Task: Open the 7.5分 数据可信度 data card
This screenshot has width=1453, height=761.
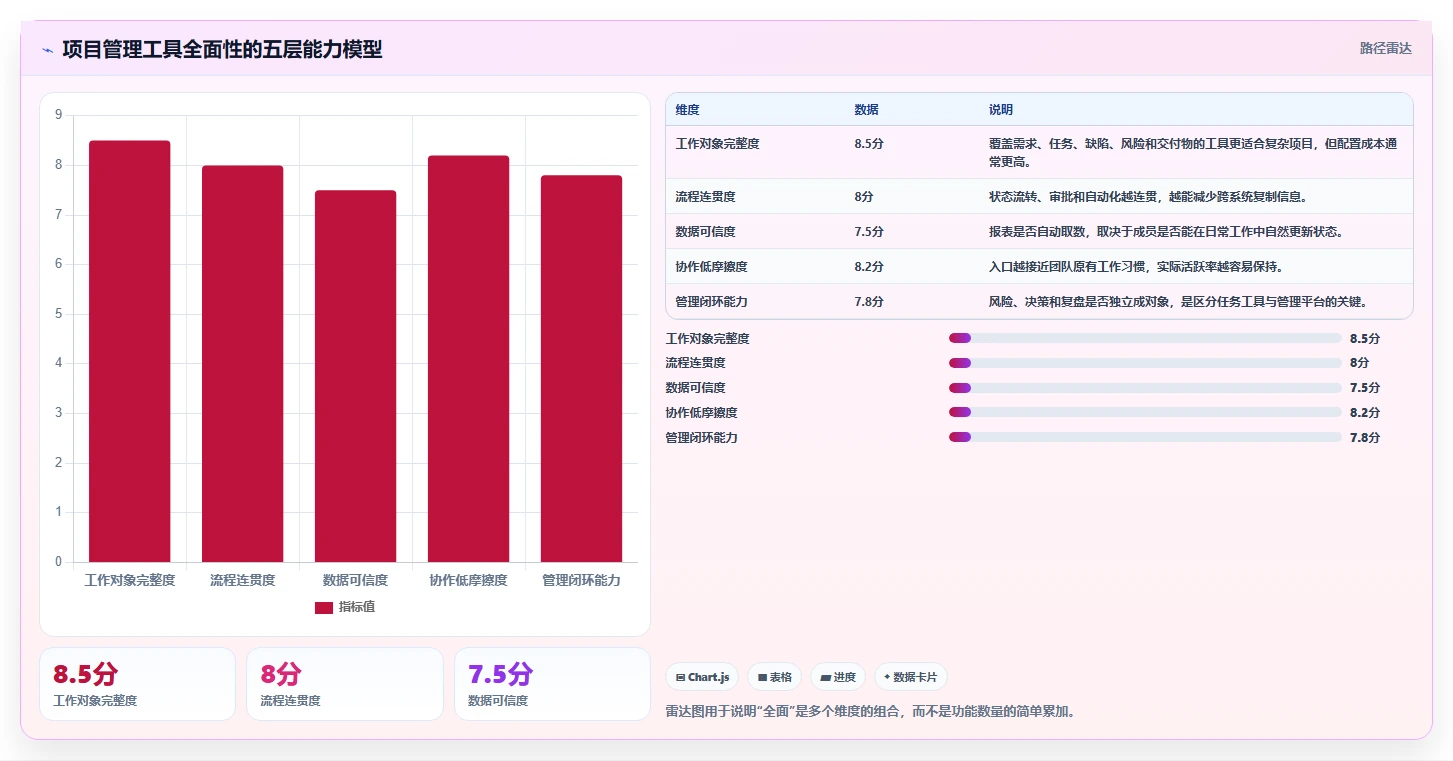Action: coord(552,684)
